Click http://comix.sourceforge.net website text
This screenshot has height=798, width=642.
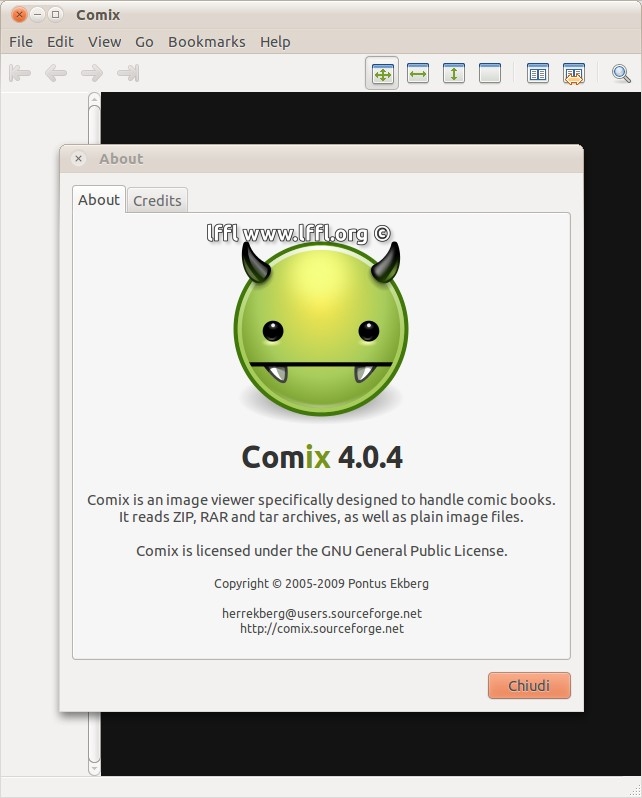coord(322,629)
